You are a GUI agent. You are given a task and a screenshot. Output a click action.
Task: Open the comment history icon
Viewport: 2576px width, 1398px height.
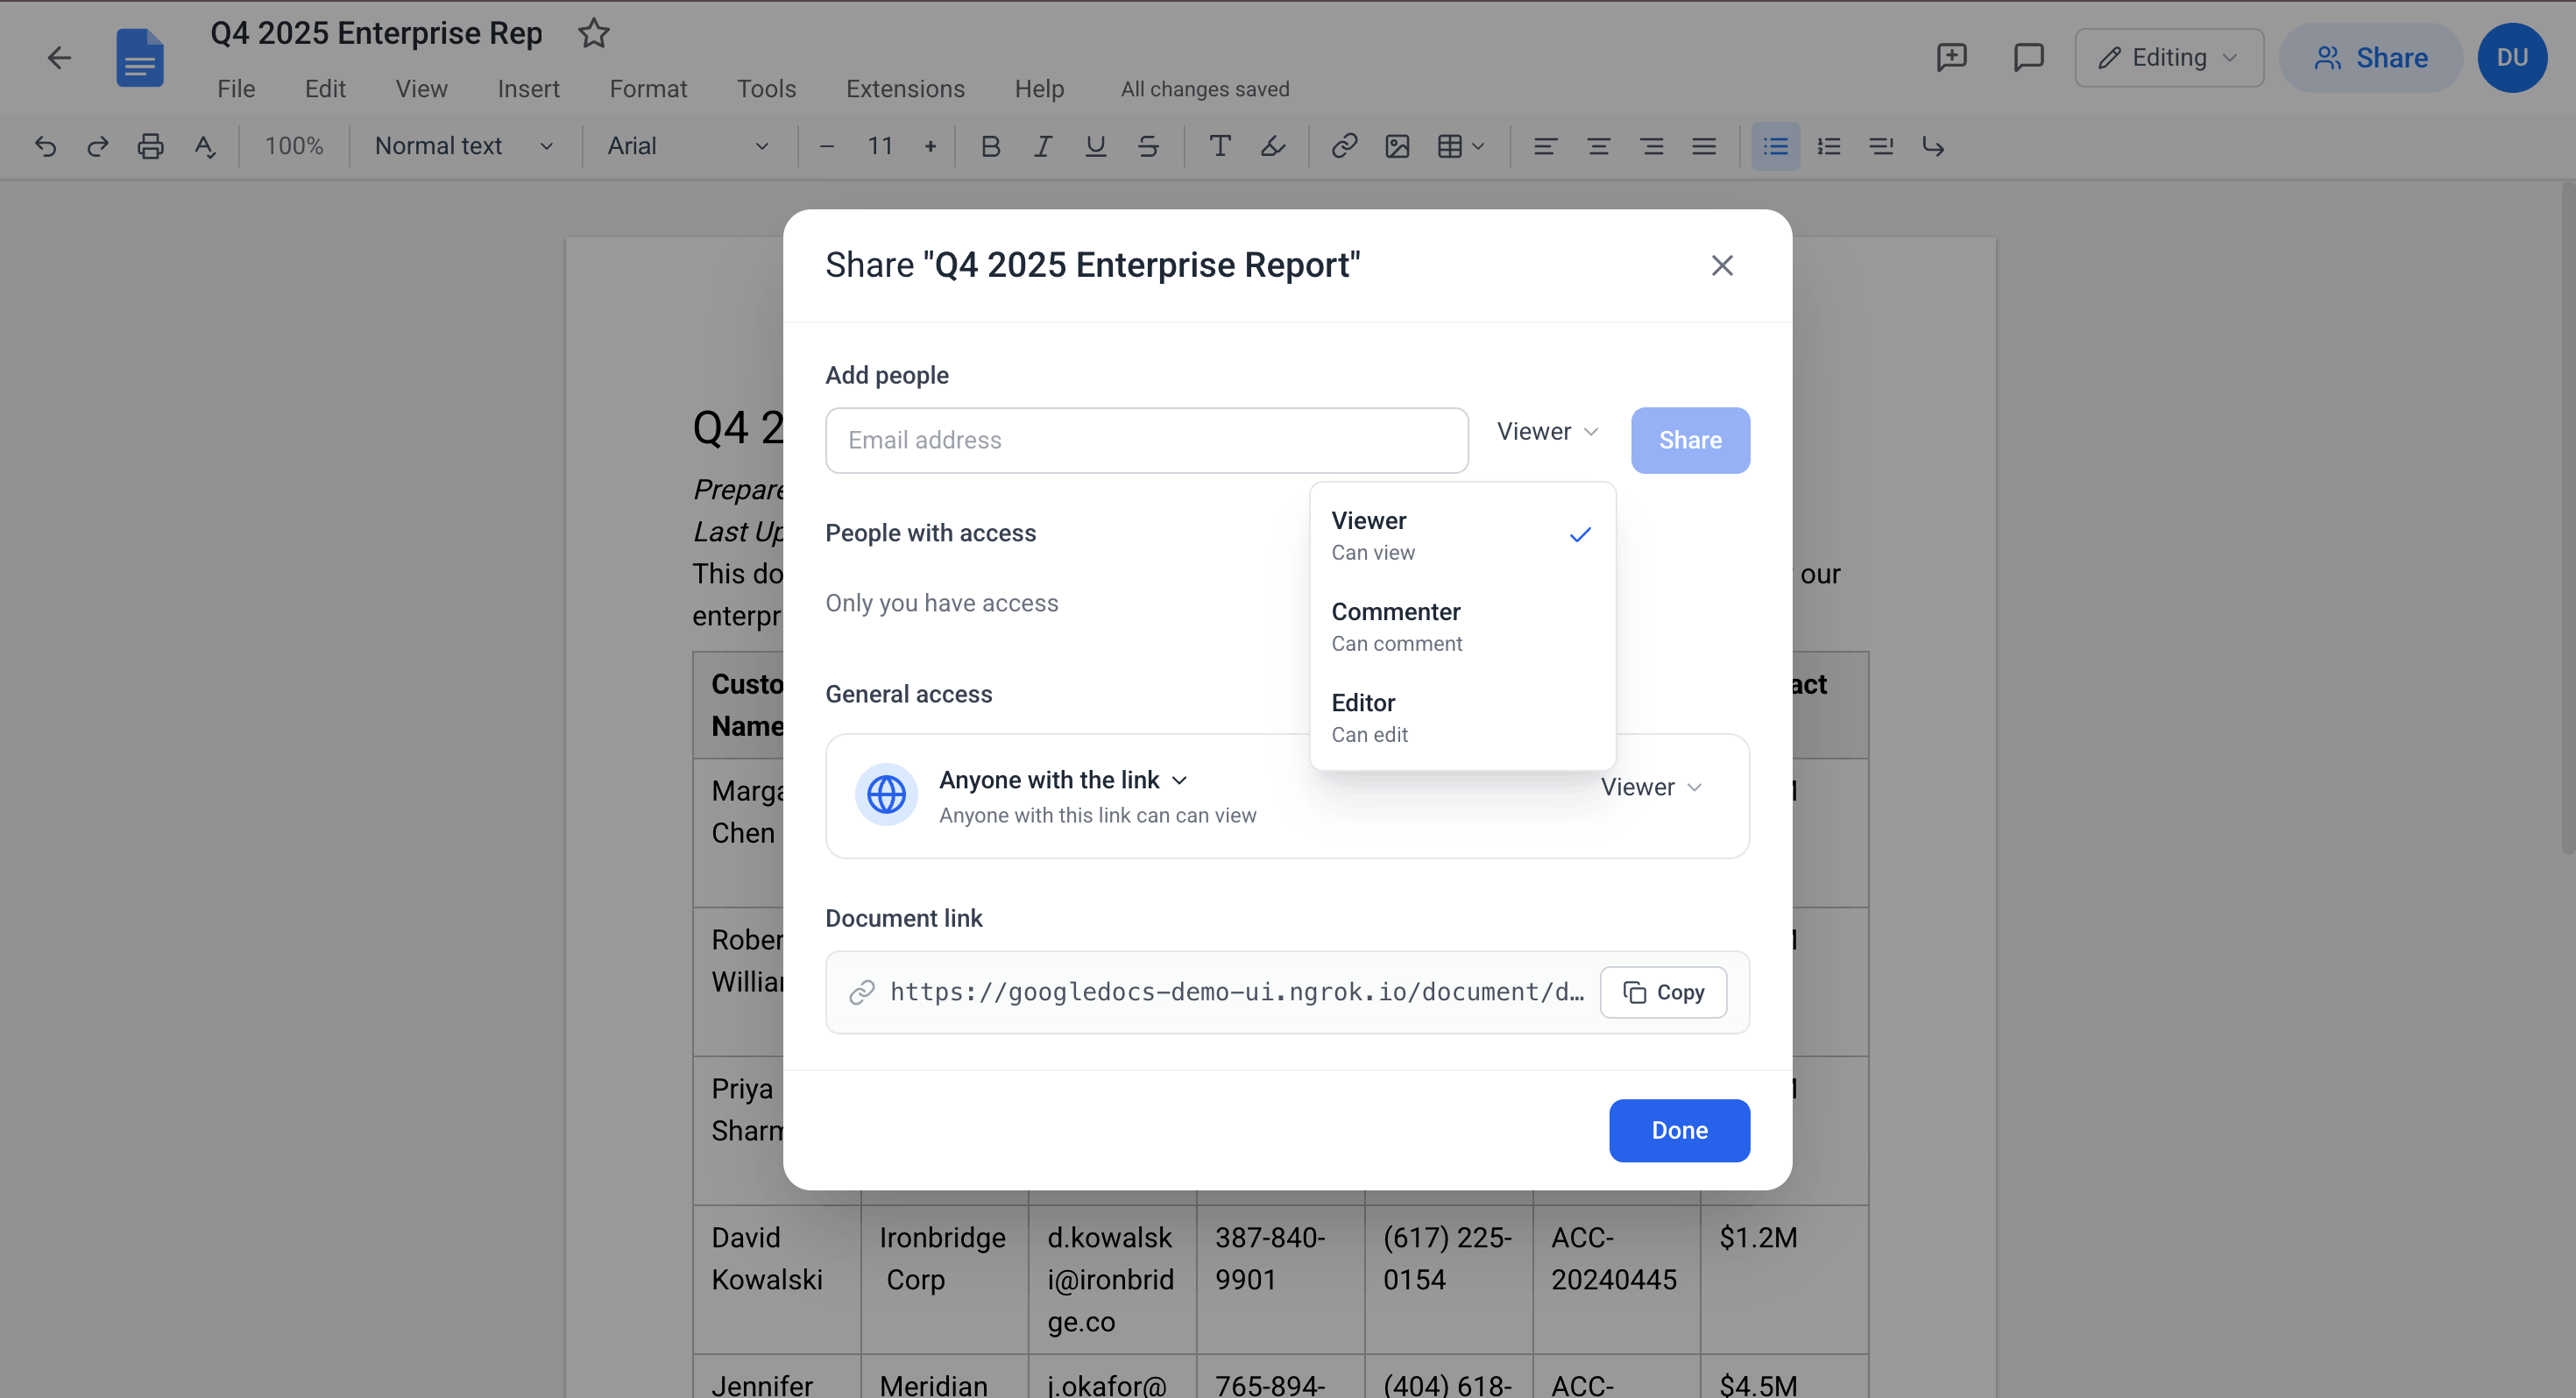[x=2028, y=57]
